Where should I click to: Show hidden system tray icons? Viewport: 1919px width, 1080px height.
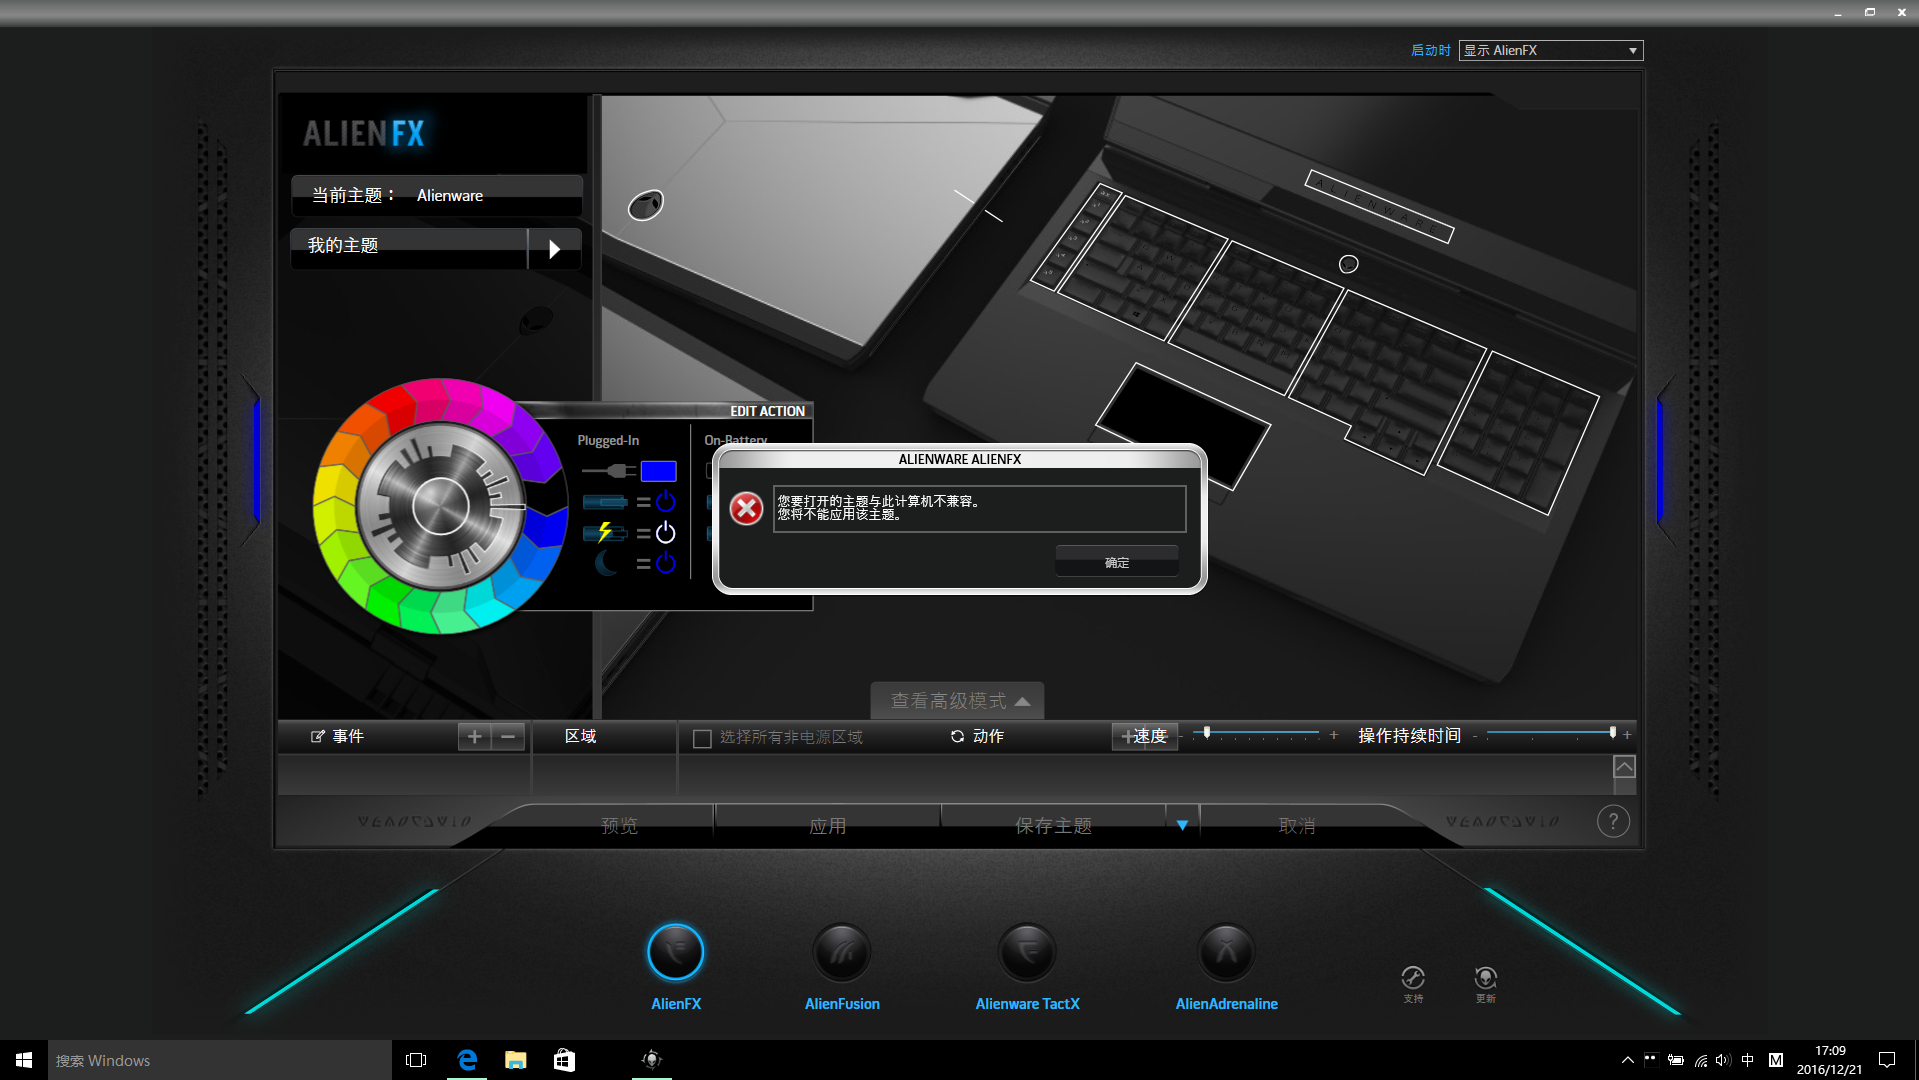coord(1627,1060)
